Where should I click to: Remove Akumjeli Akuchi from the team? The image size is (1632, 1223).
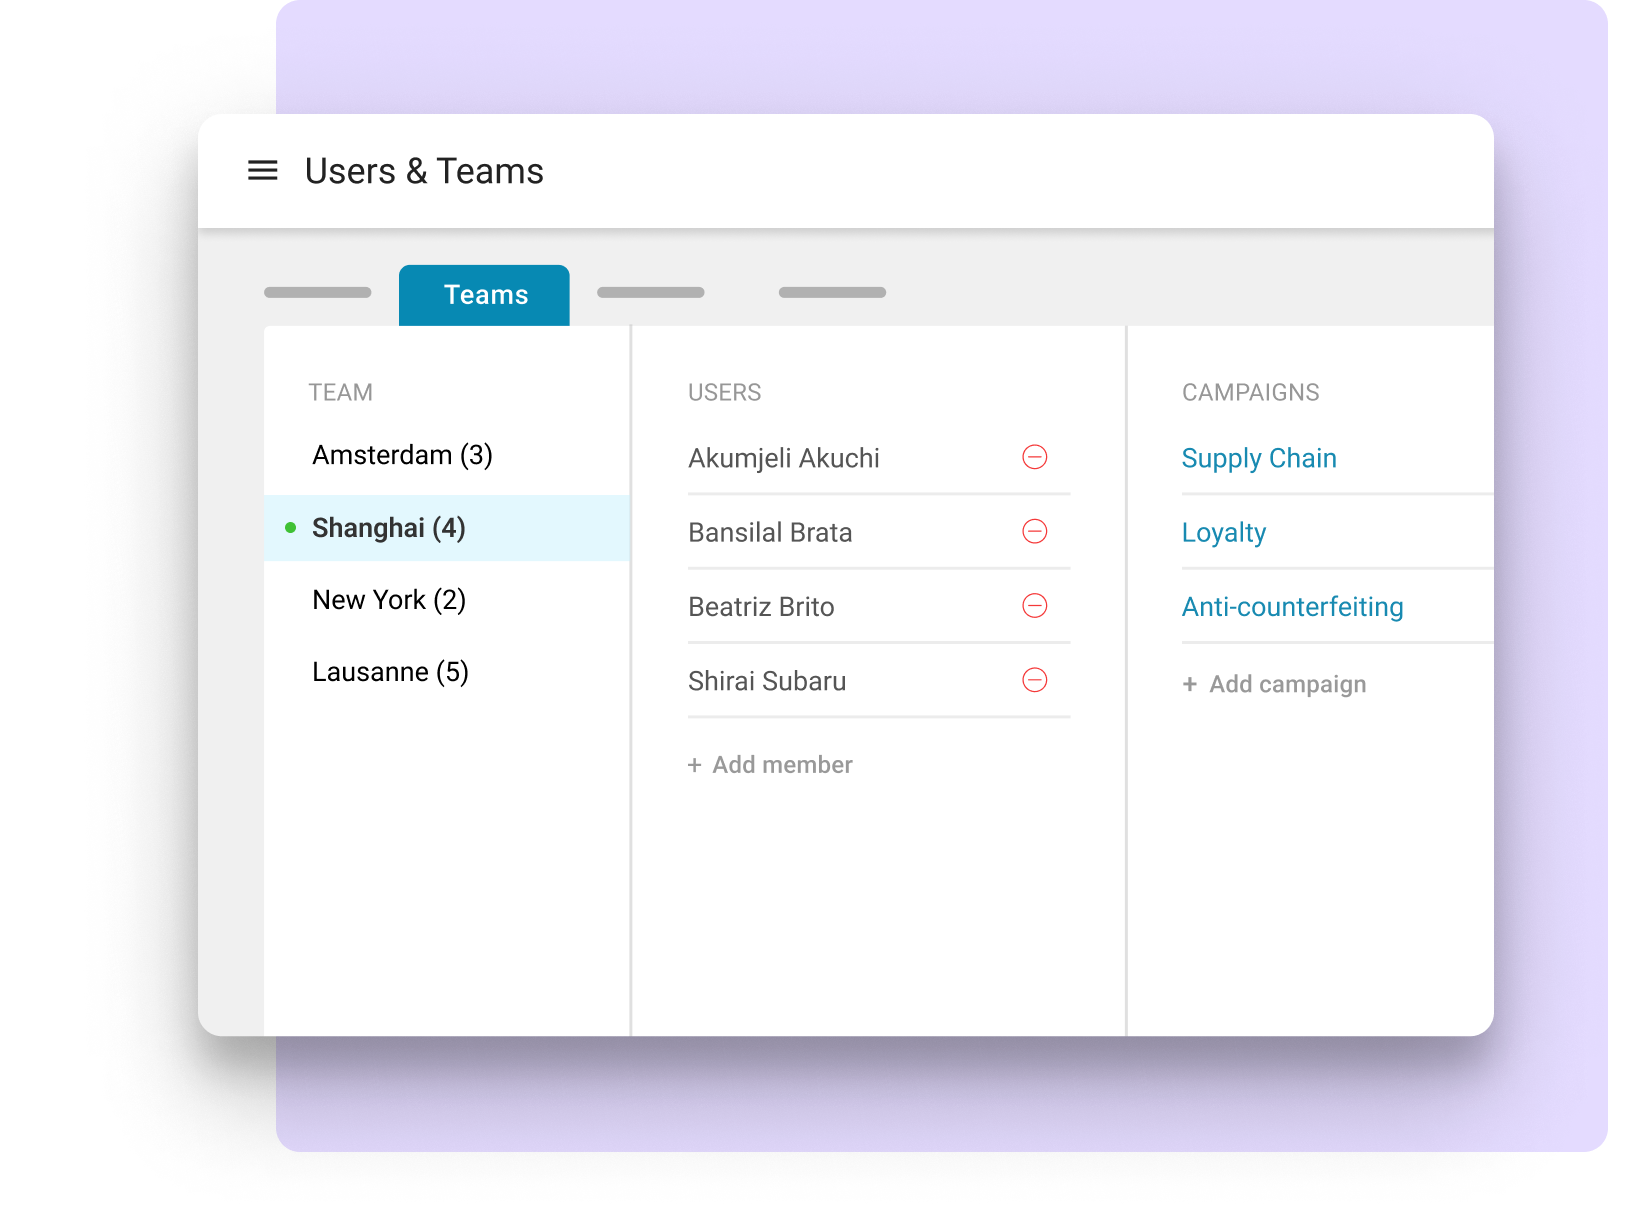click(x=1034, y=457)
